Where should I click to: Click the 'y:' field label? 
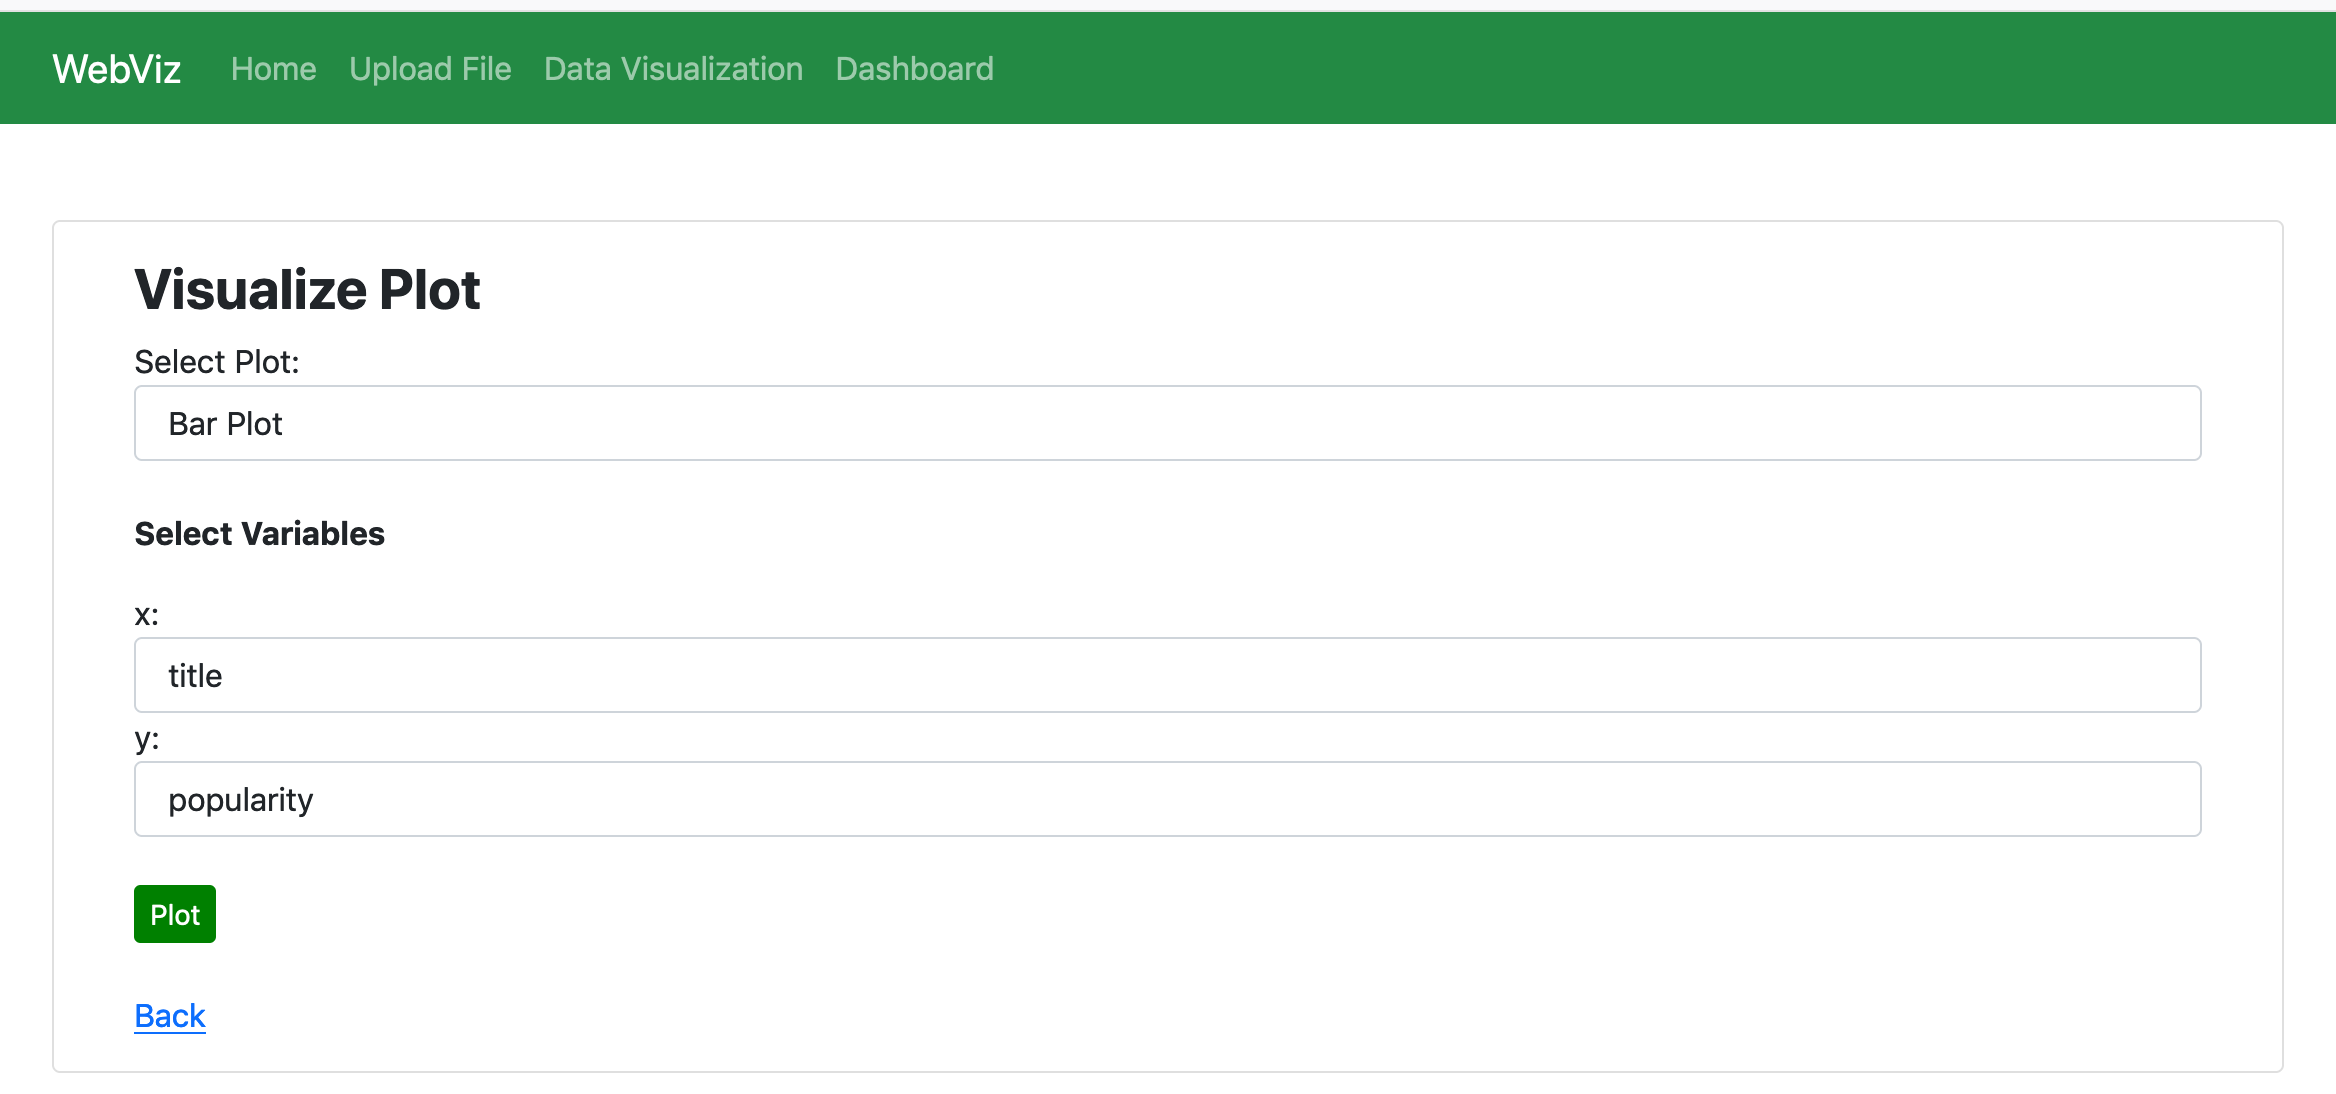coord(146,739)
